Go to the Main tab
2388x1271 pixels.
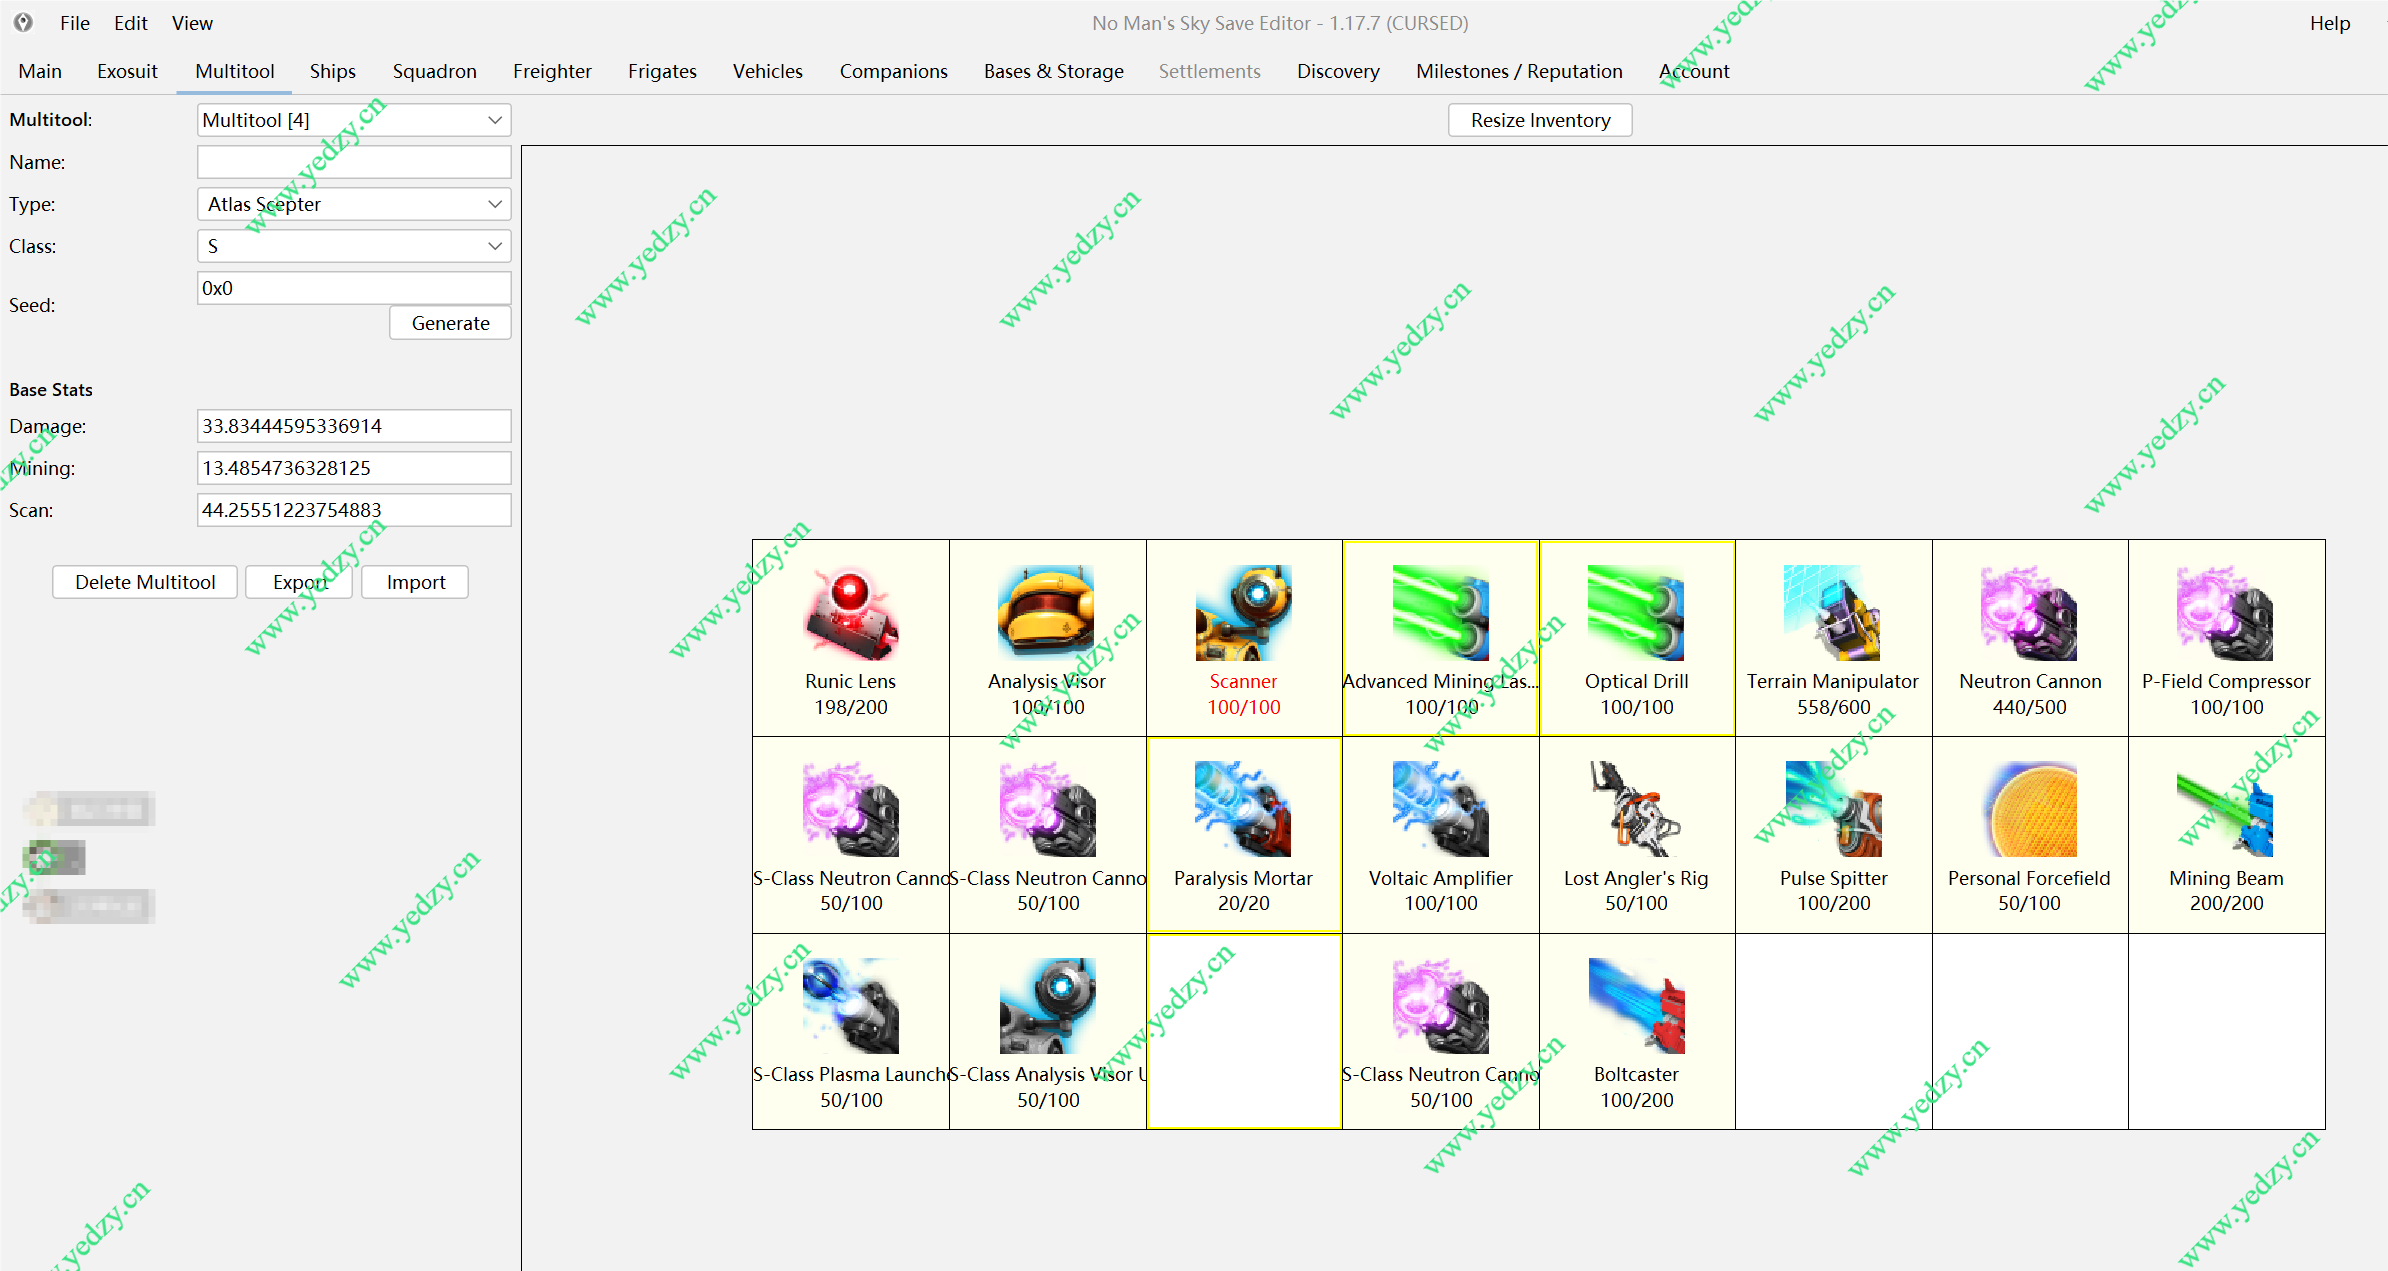(40, 71)
